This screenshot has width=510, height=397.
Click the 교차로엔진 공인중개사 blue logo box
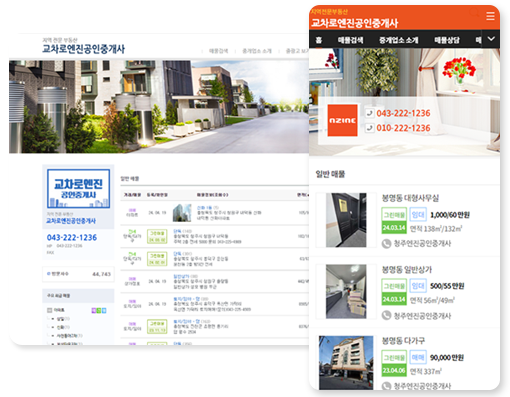(x=78, y=189)
